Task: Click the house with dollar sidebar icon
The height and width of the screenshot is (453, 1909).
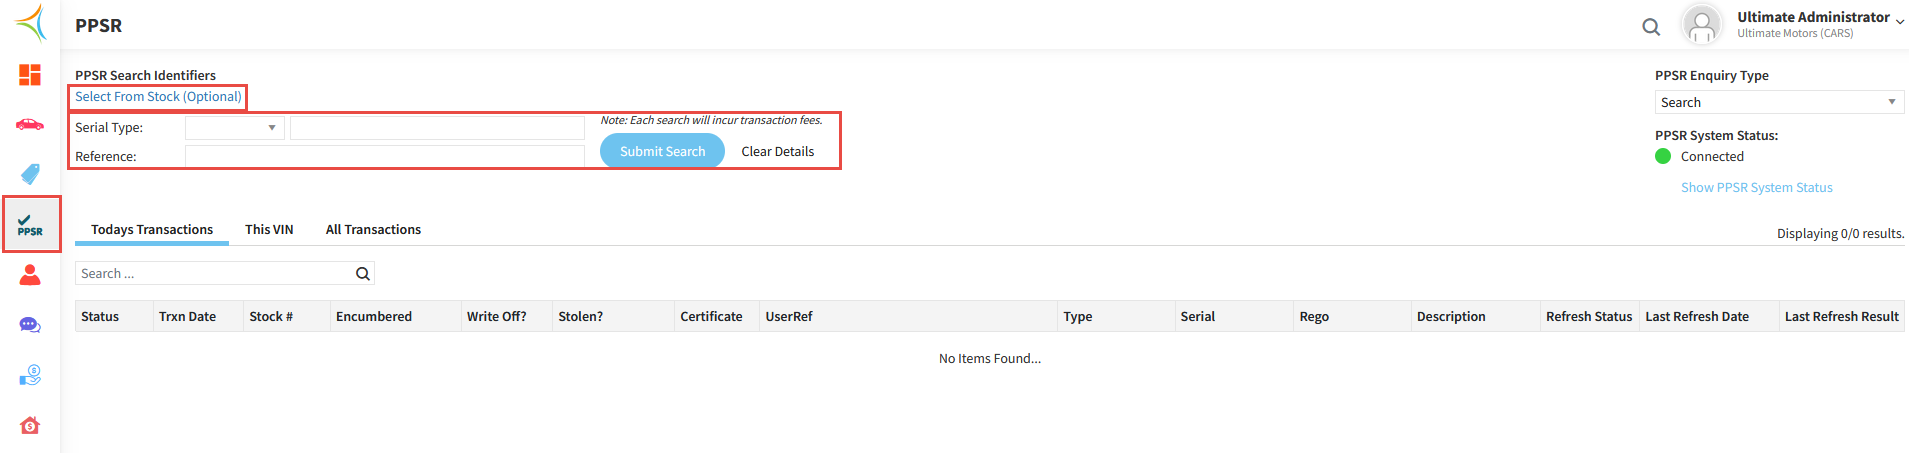Action: [x=30, y=426]
